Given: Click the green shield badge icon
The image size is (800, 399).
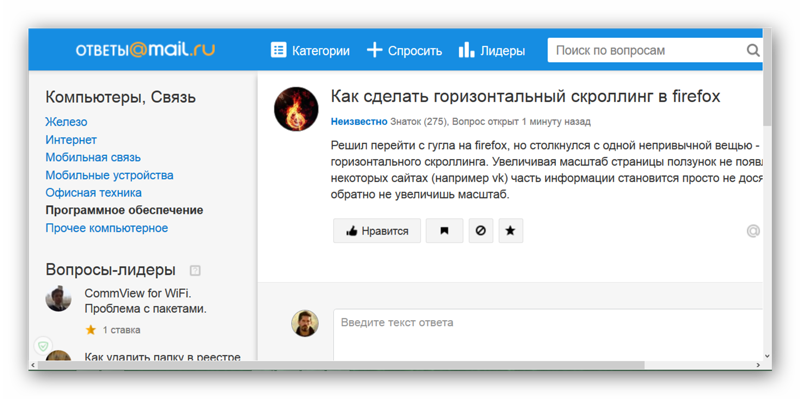Looking at the screenshot, I should (x=43, y=346).
